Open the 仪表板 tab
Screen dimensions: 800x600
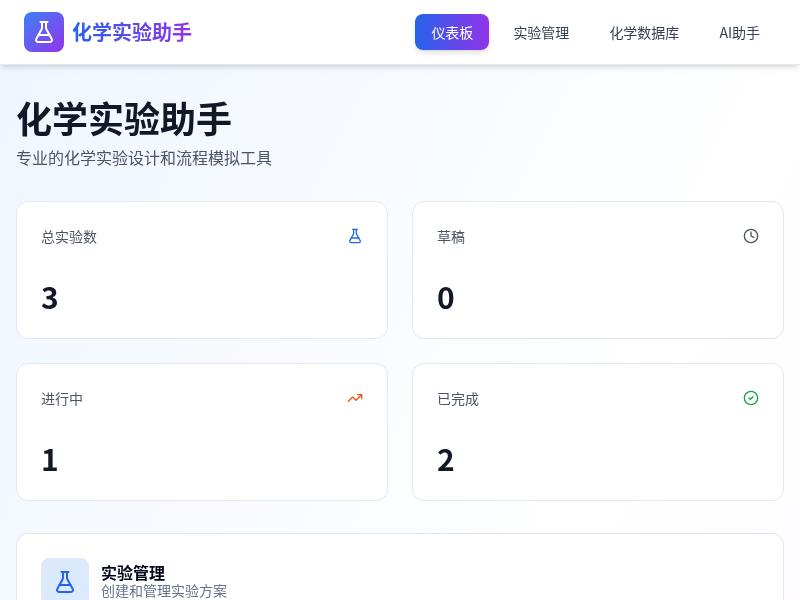[452, 33]
